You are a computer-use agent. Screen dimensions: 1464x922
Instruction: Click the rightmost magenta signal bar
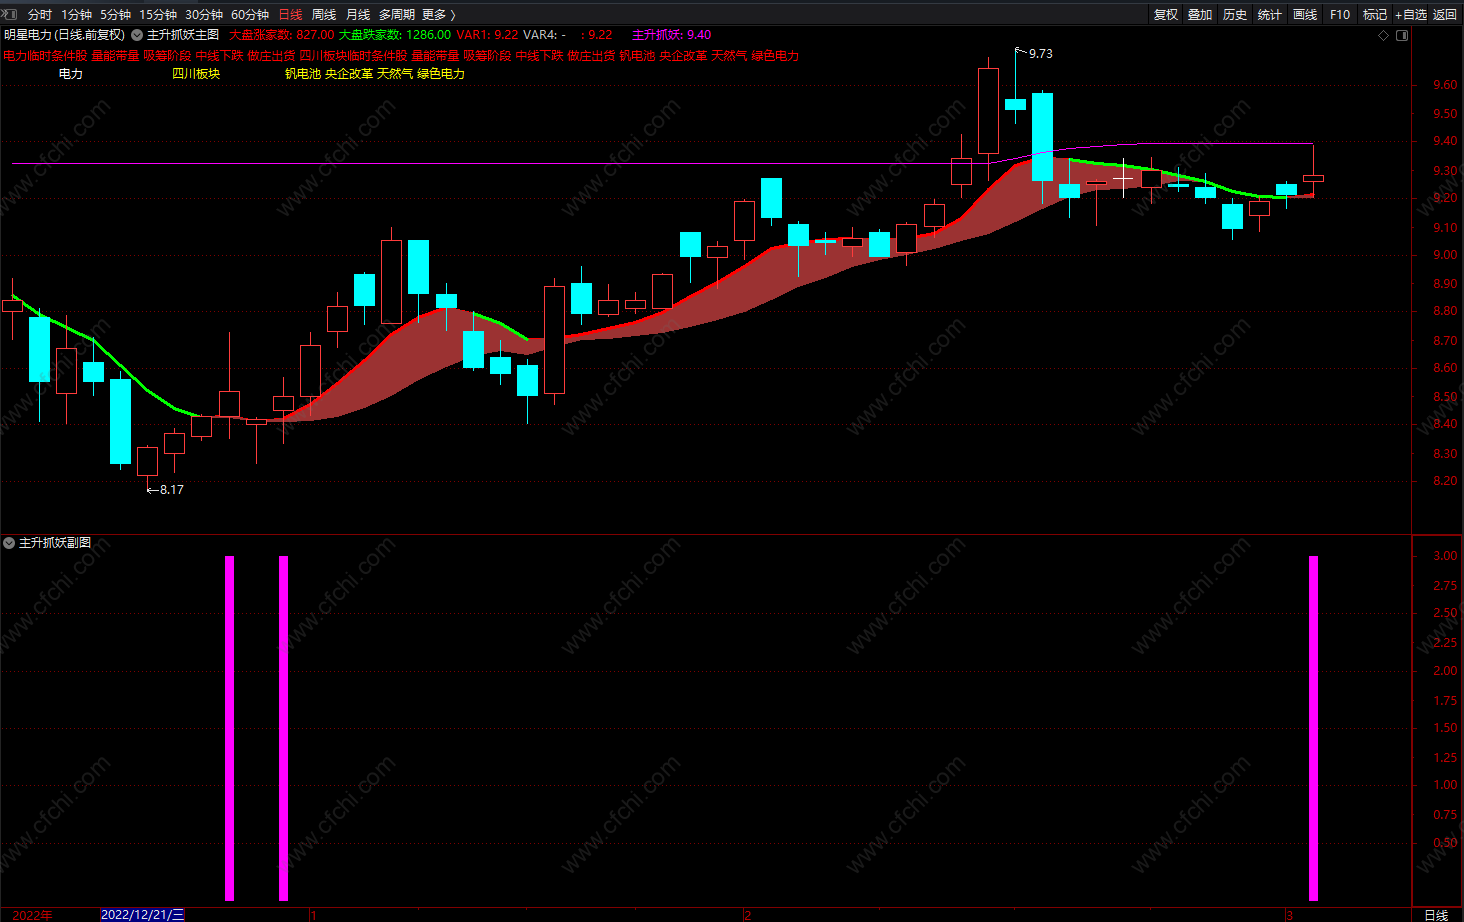coord(1313,728)
